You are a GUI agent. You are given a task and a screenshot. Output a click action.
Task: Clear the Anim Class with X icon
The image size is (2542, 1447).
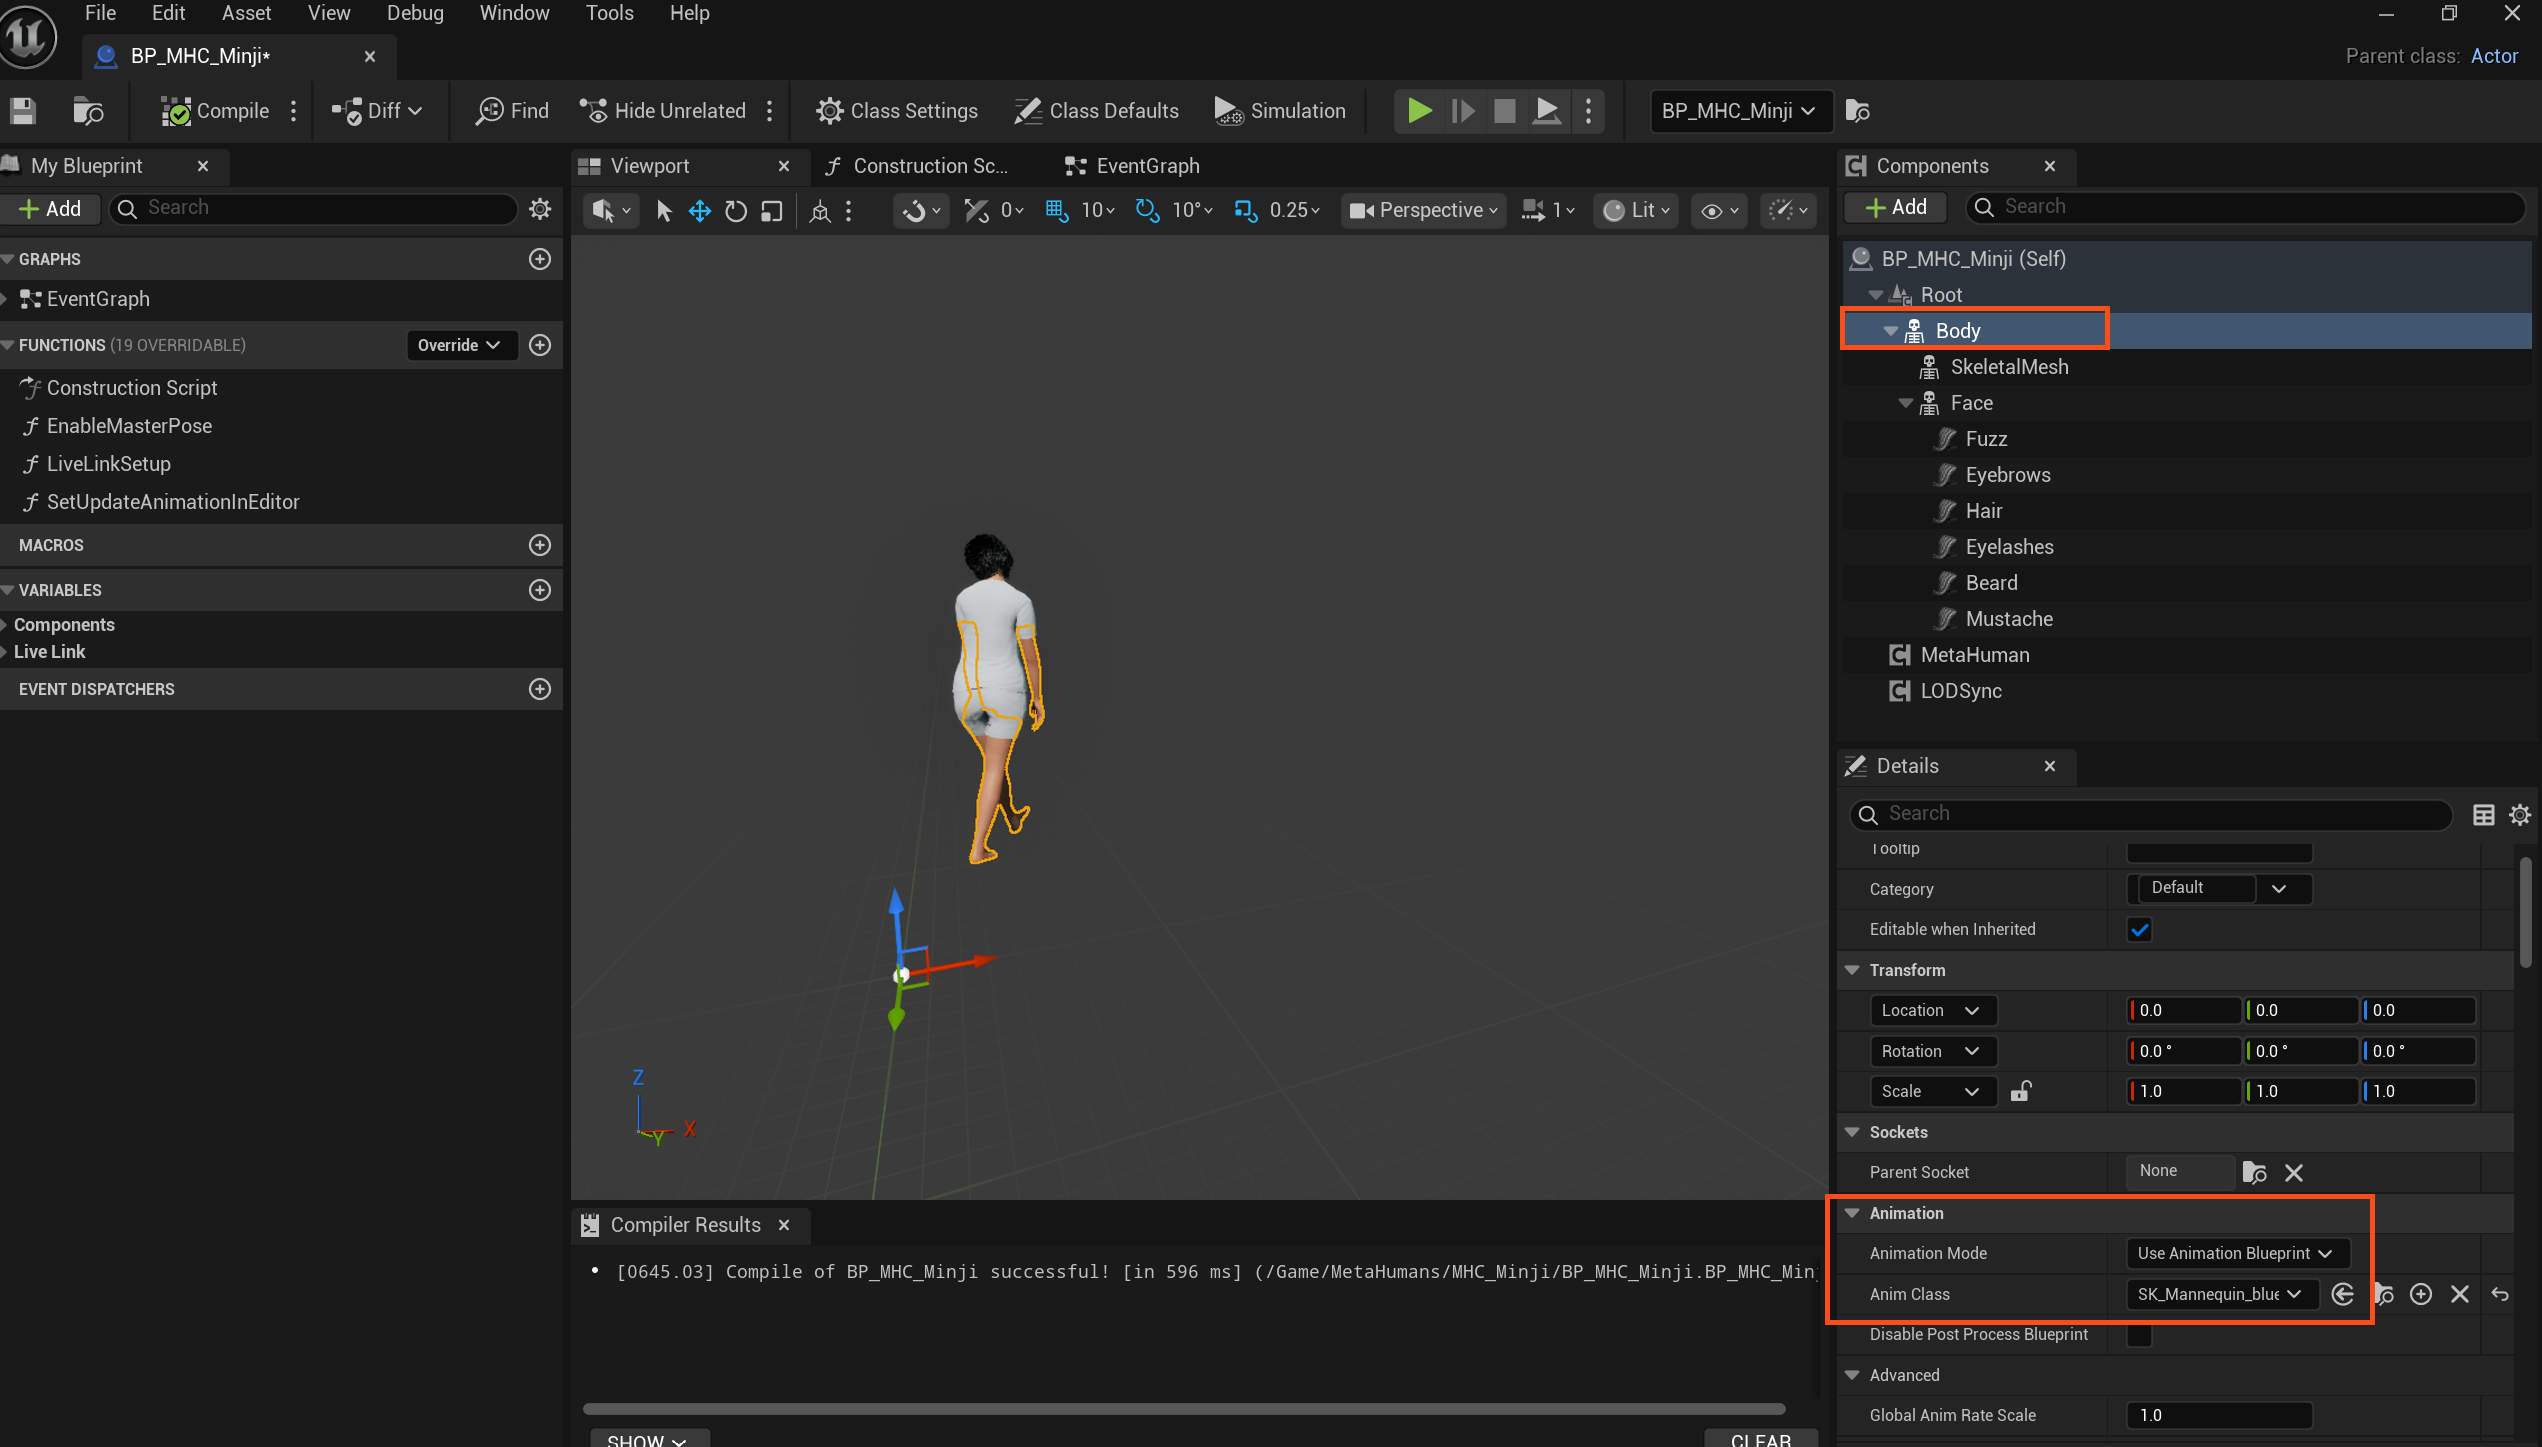click(2460, 1295)
